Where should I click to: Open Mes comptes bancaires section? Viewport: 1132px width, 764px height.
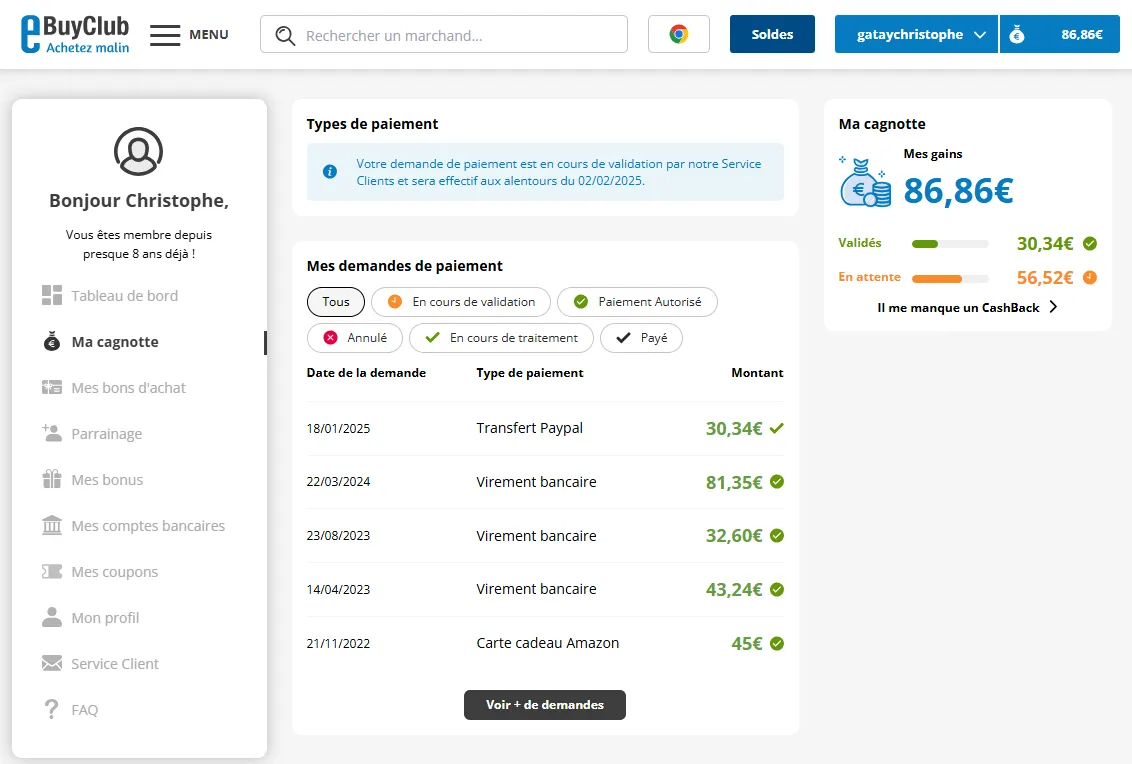[148, 526]
